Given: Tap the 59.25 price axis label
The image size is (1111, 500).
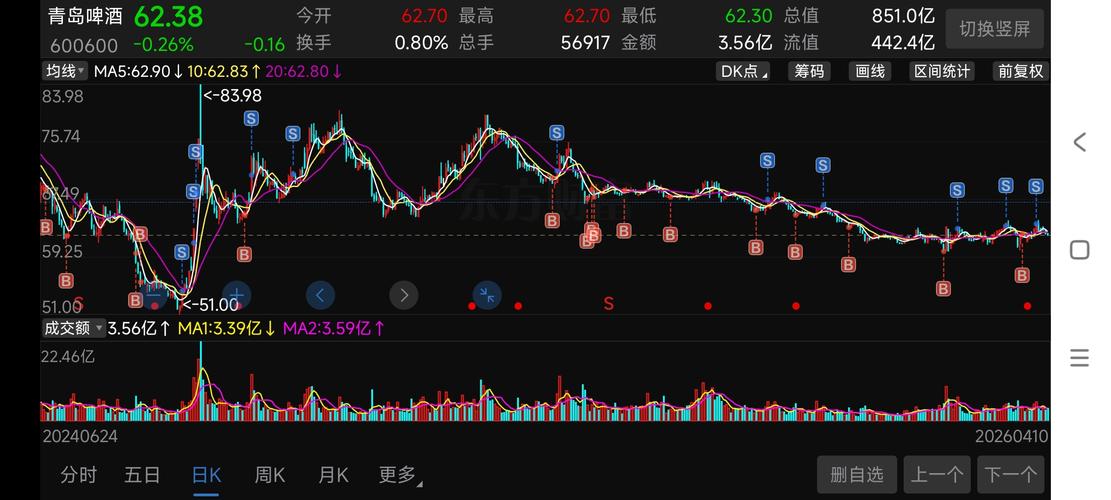Looking at the screenshot, I should [62, 251].
